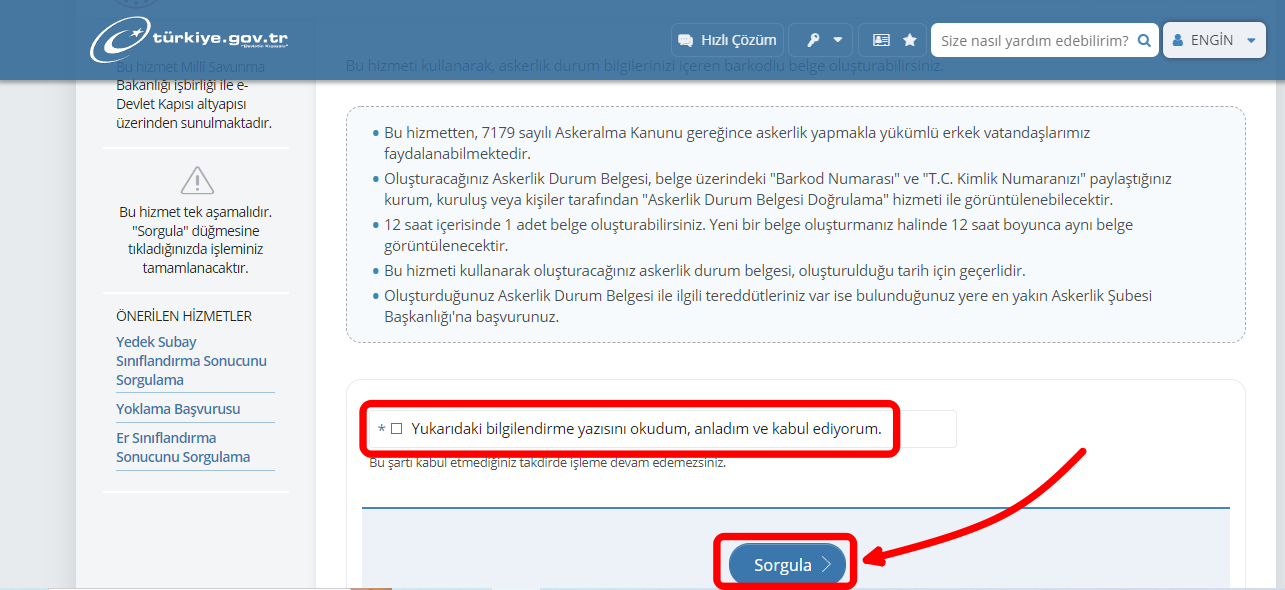Expand the dropdown arrow beside key icon
The height and width of the screenshot is (590, 1285).
(838, 40)
